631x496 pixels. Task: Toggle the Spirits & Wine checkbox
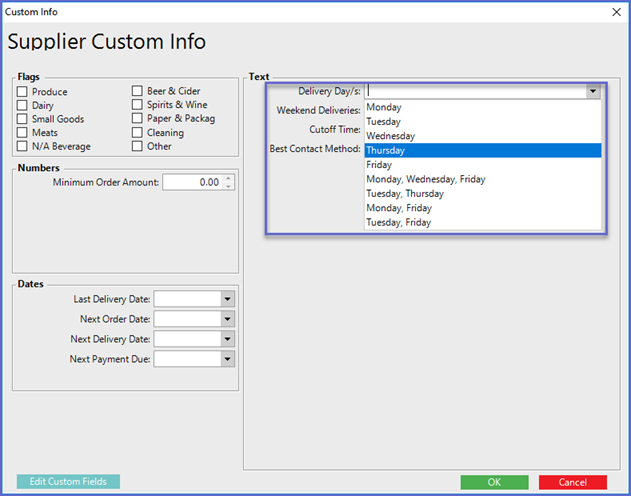138,105
